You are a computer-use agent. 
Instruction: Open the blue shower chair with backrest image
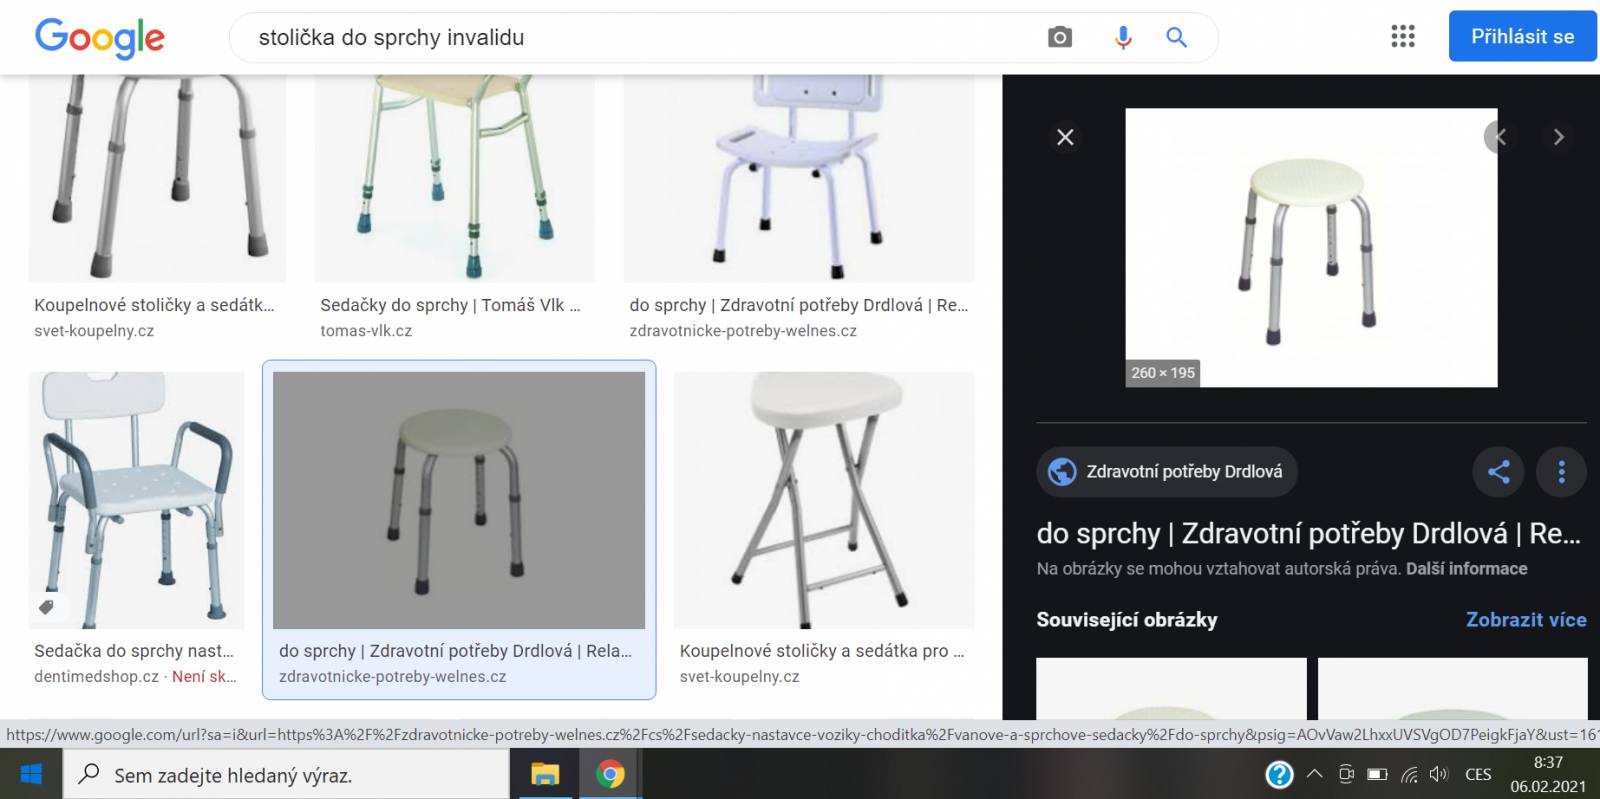click(799, 178)
